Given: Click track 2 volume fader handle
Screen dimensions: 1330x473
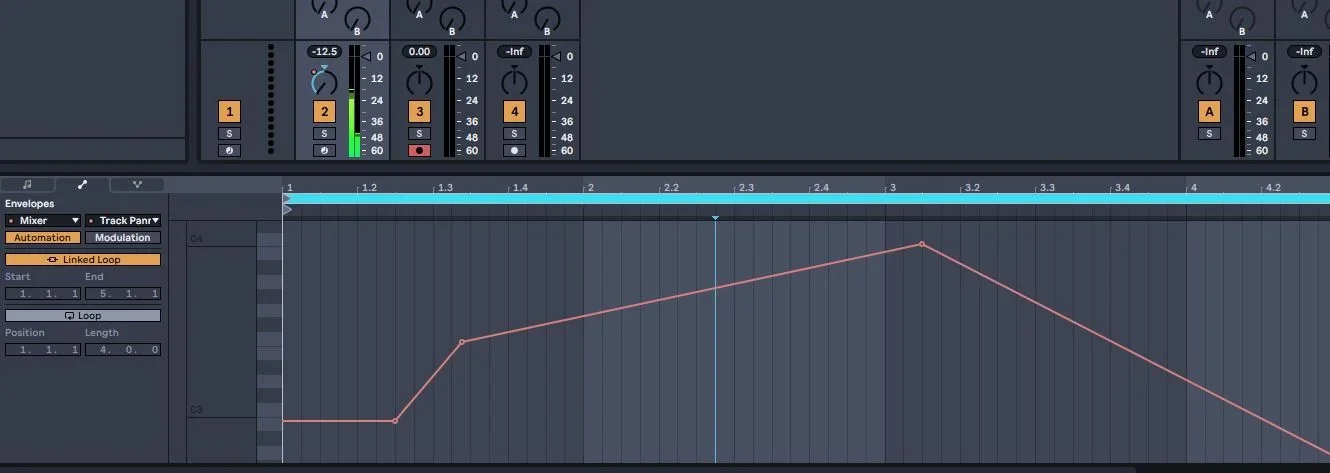Looking at the screenshot, I should 366,57.
